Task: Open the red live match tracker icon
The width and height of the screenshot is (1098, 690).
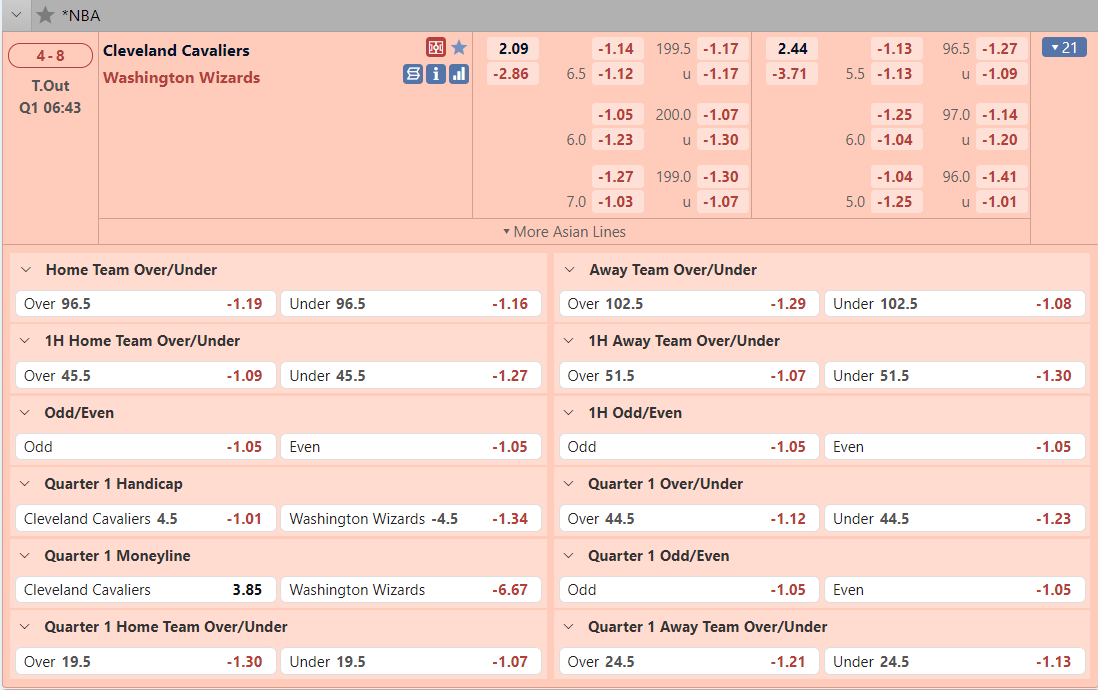Action: click(436, 48)
